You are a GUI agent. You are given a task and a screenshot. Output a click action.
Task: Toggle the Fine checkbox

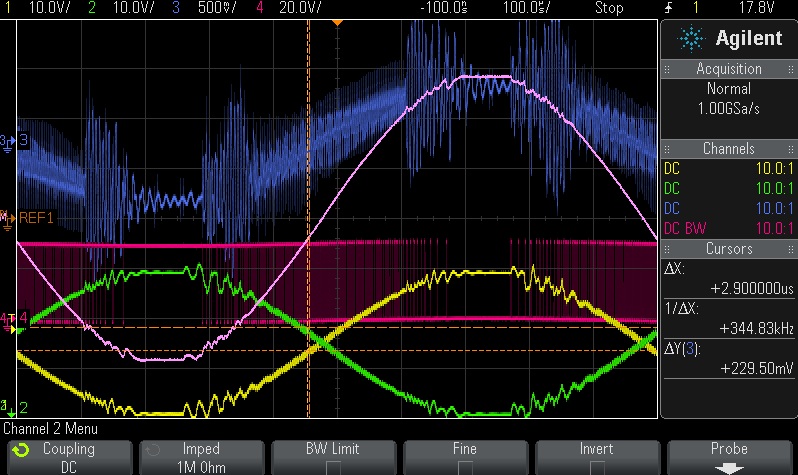coord(465,467)
